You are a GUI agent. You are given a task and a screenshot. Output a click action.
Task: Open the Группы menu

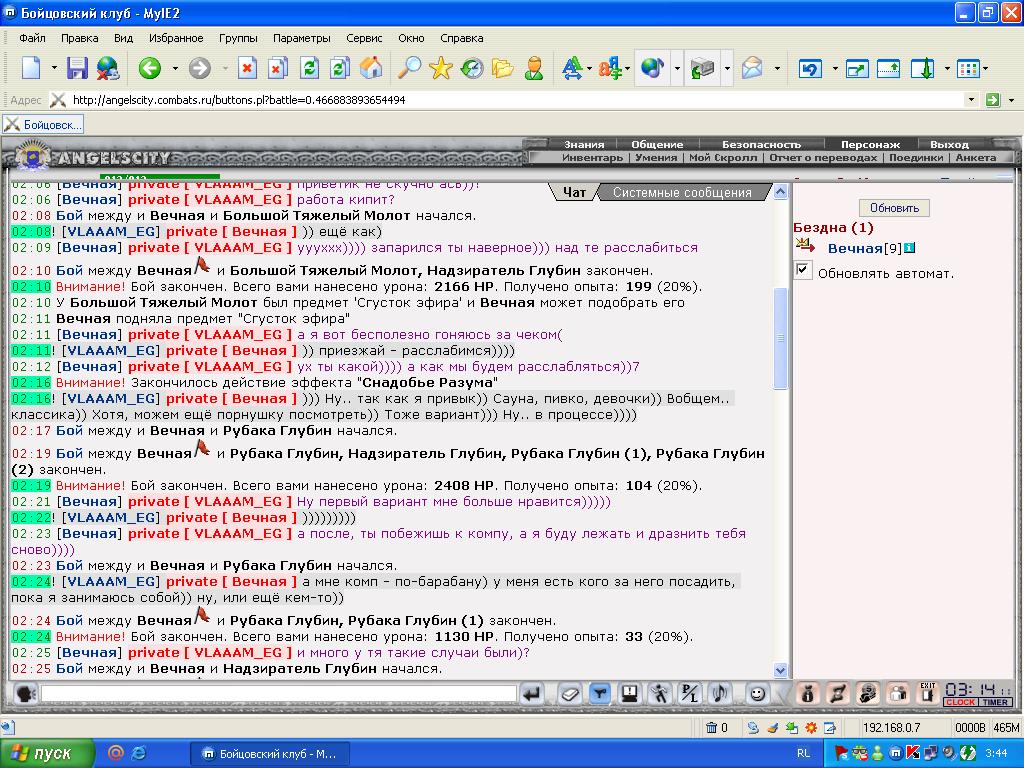point(238,38)
